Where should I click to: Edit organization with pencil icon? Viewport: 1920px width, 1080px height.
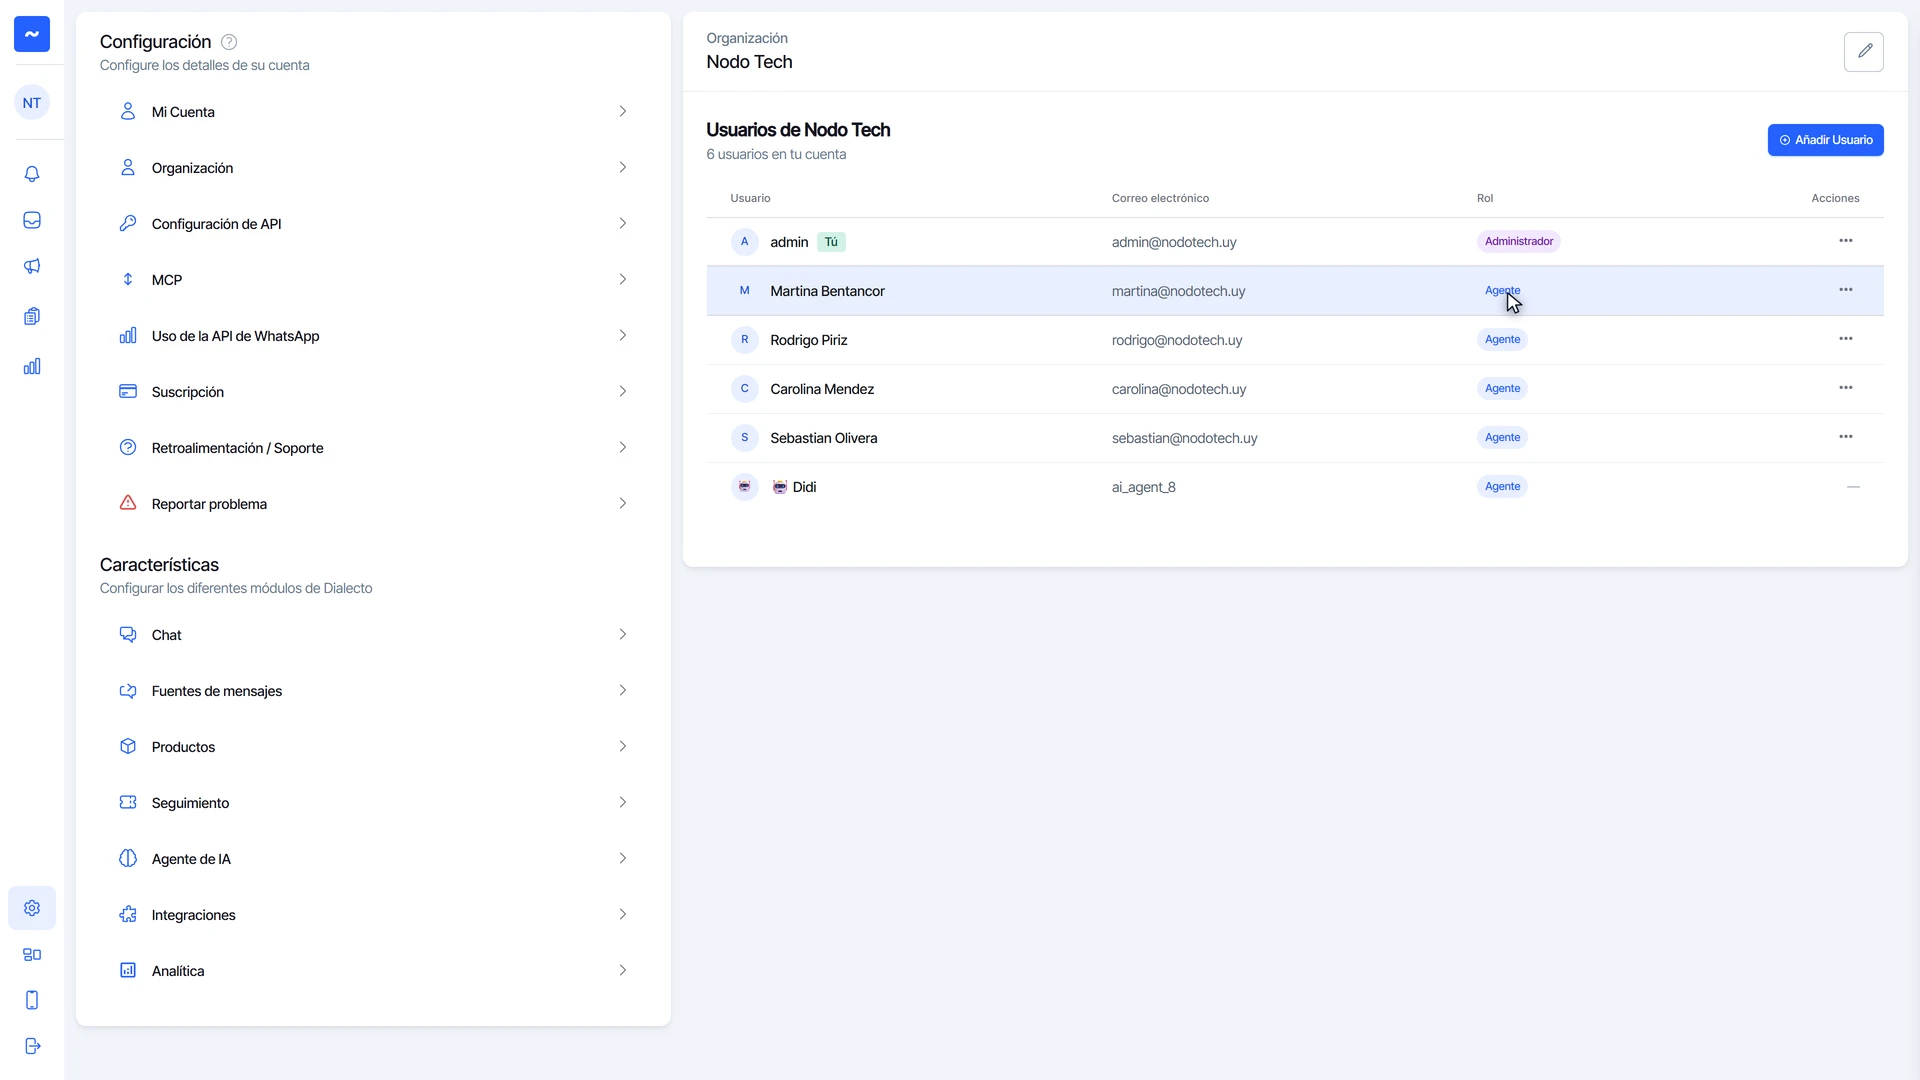[x=1864, y=51]
